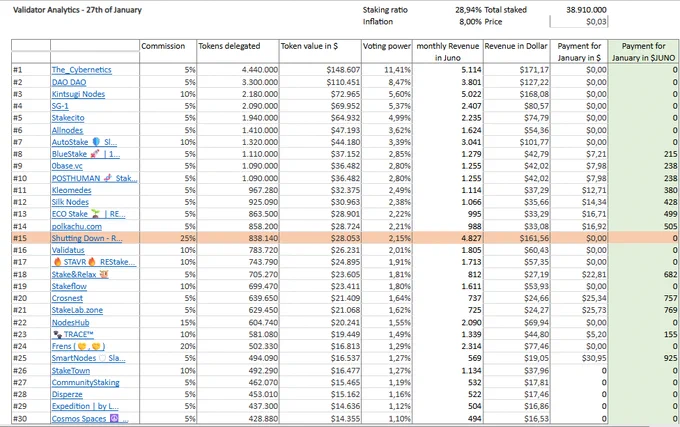Viewport: 680px width, 427px height.
Task: Open the DAO DAO validator link
Action: [69, 82]
